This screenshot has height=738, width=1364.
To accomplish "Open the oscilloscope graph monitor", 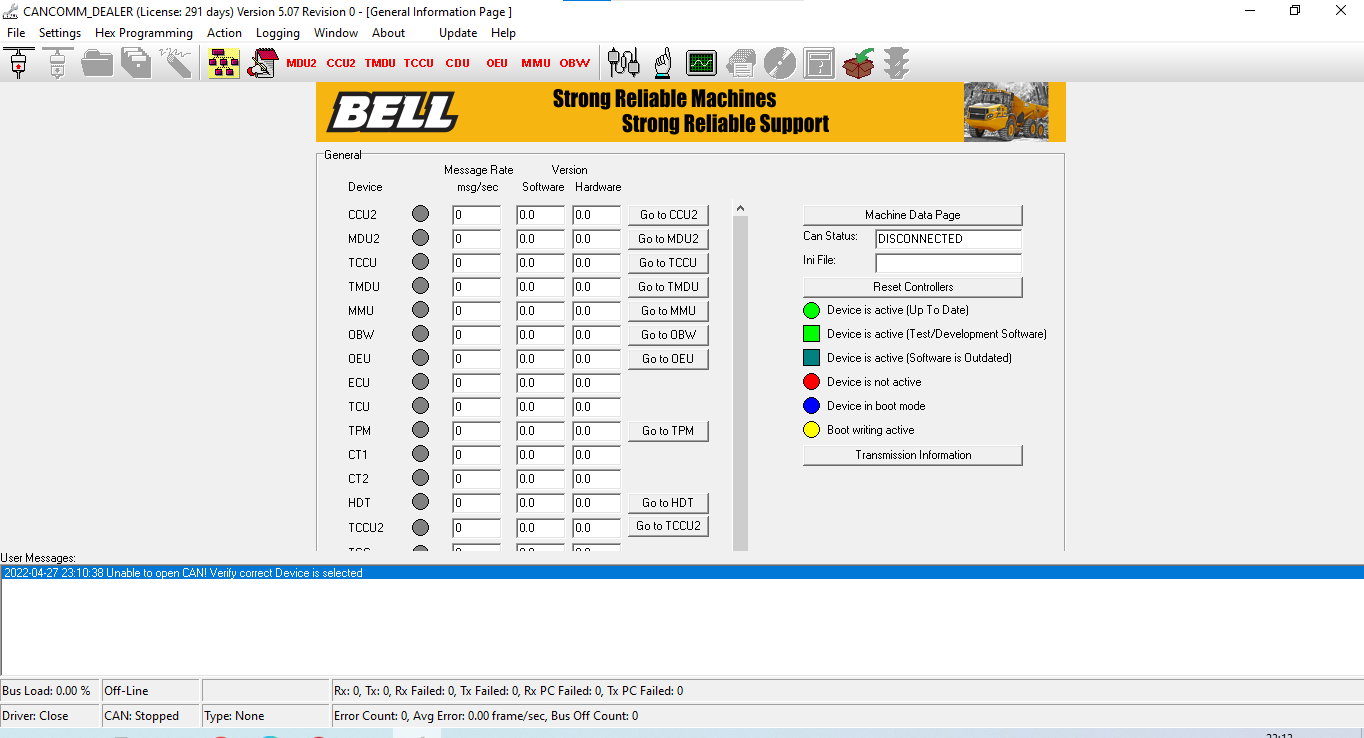I will (701, 62).
